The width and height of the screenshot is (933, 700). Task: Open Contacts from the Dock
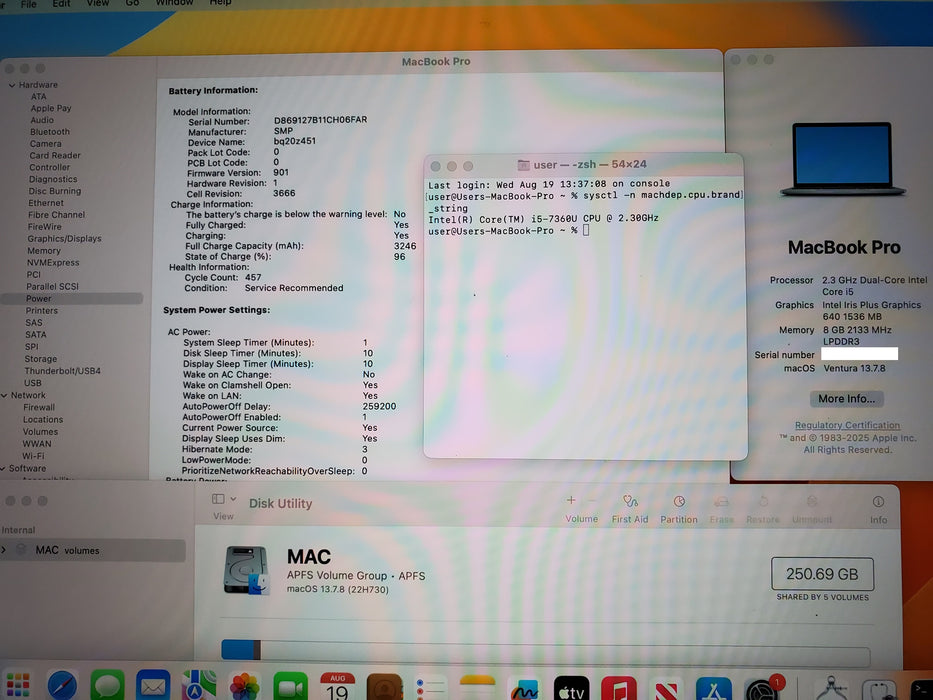(384, 686)
